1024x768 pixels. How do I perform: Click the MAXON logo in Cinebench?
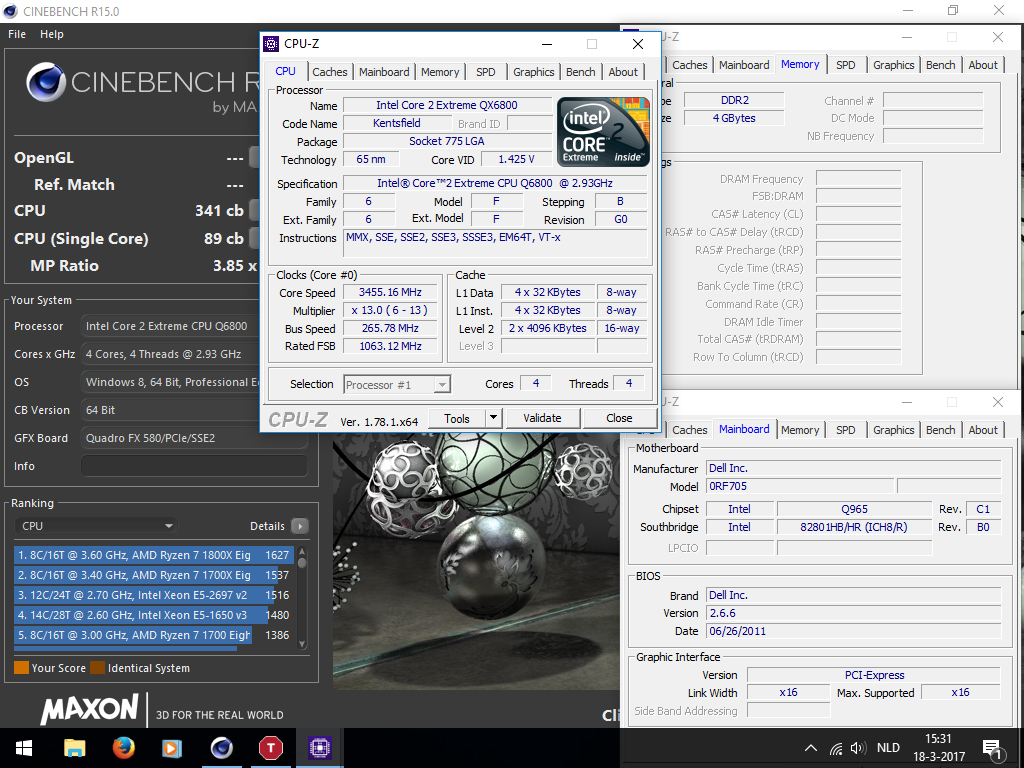click(89, 709)
